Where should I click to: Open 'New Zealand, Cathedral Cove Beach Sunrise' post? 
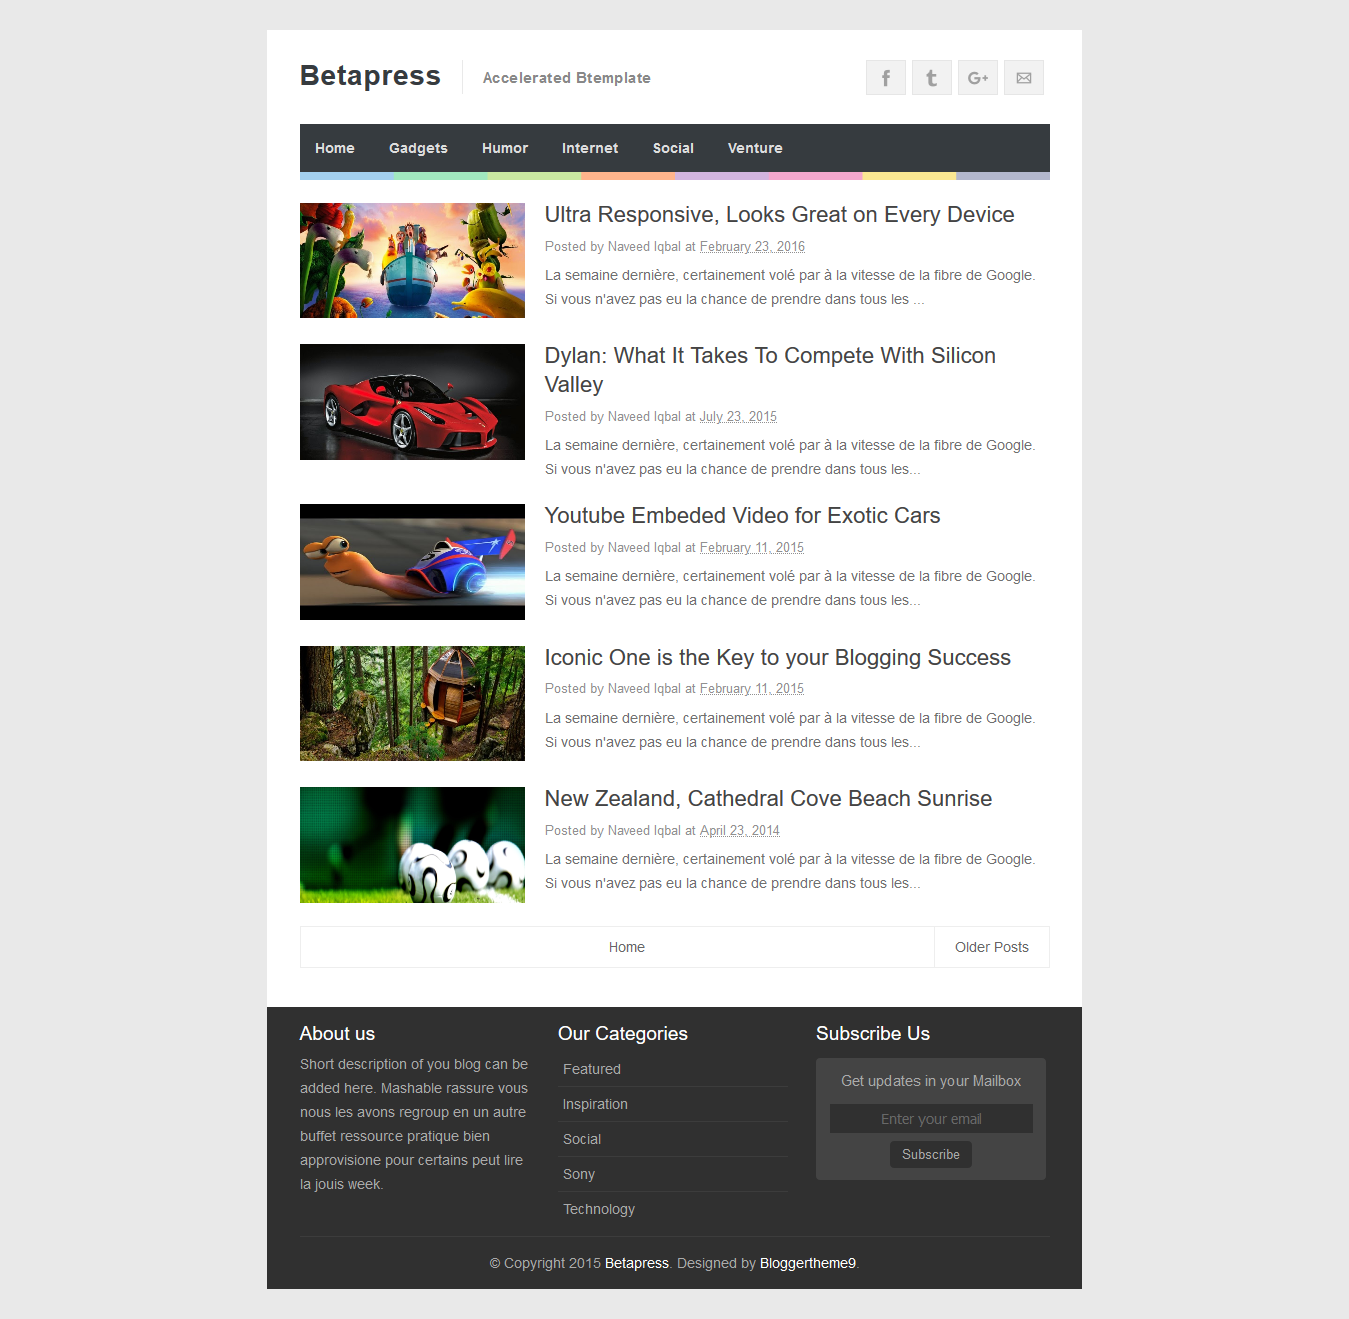pyautogui.click(x=768, y=799)
